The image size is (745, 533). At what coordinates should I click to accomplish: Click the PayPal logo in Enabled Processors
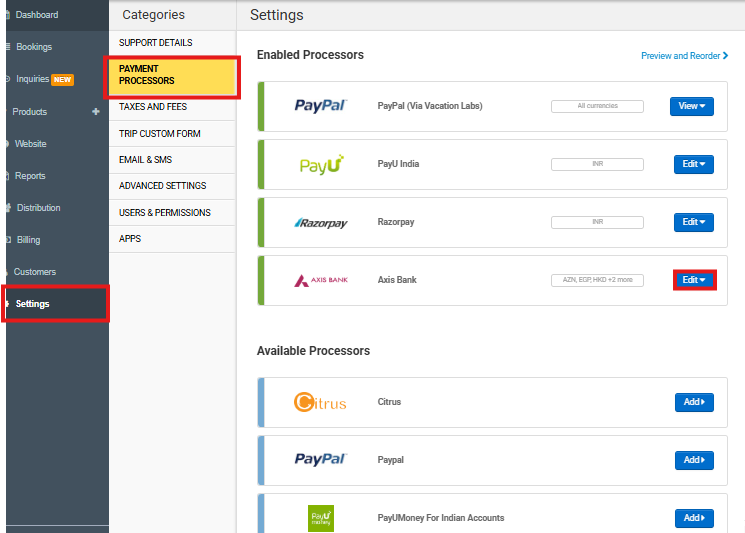click(319, 106)
